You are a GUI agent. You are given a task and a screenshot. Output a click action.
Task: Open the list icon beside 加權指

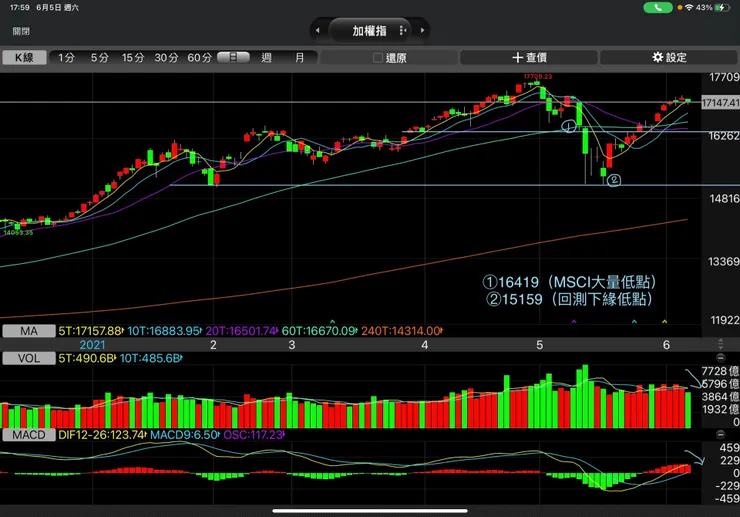403,30
